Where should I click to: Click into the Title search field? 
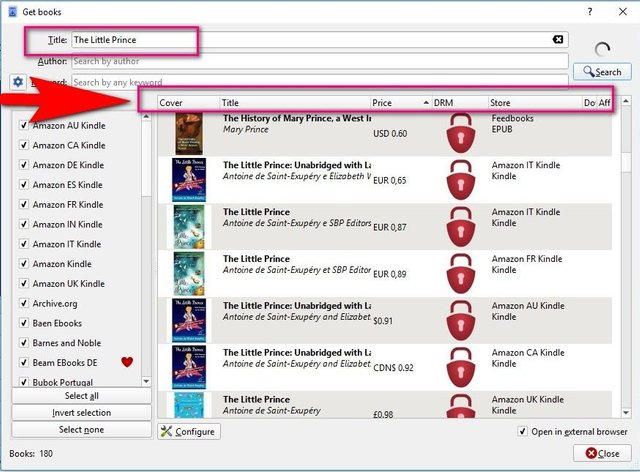click(320, 40)
